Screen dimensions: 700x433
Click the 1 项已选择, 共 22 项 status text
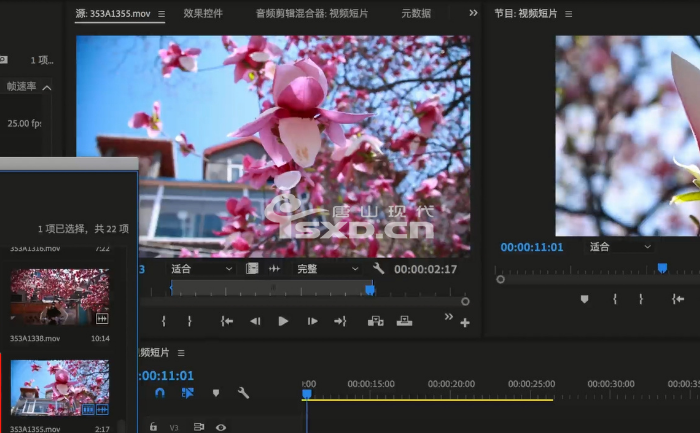(x=83, y=229)
